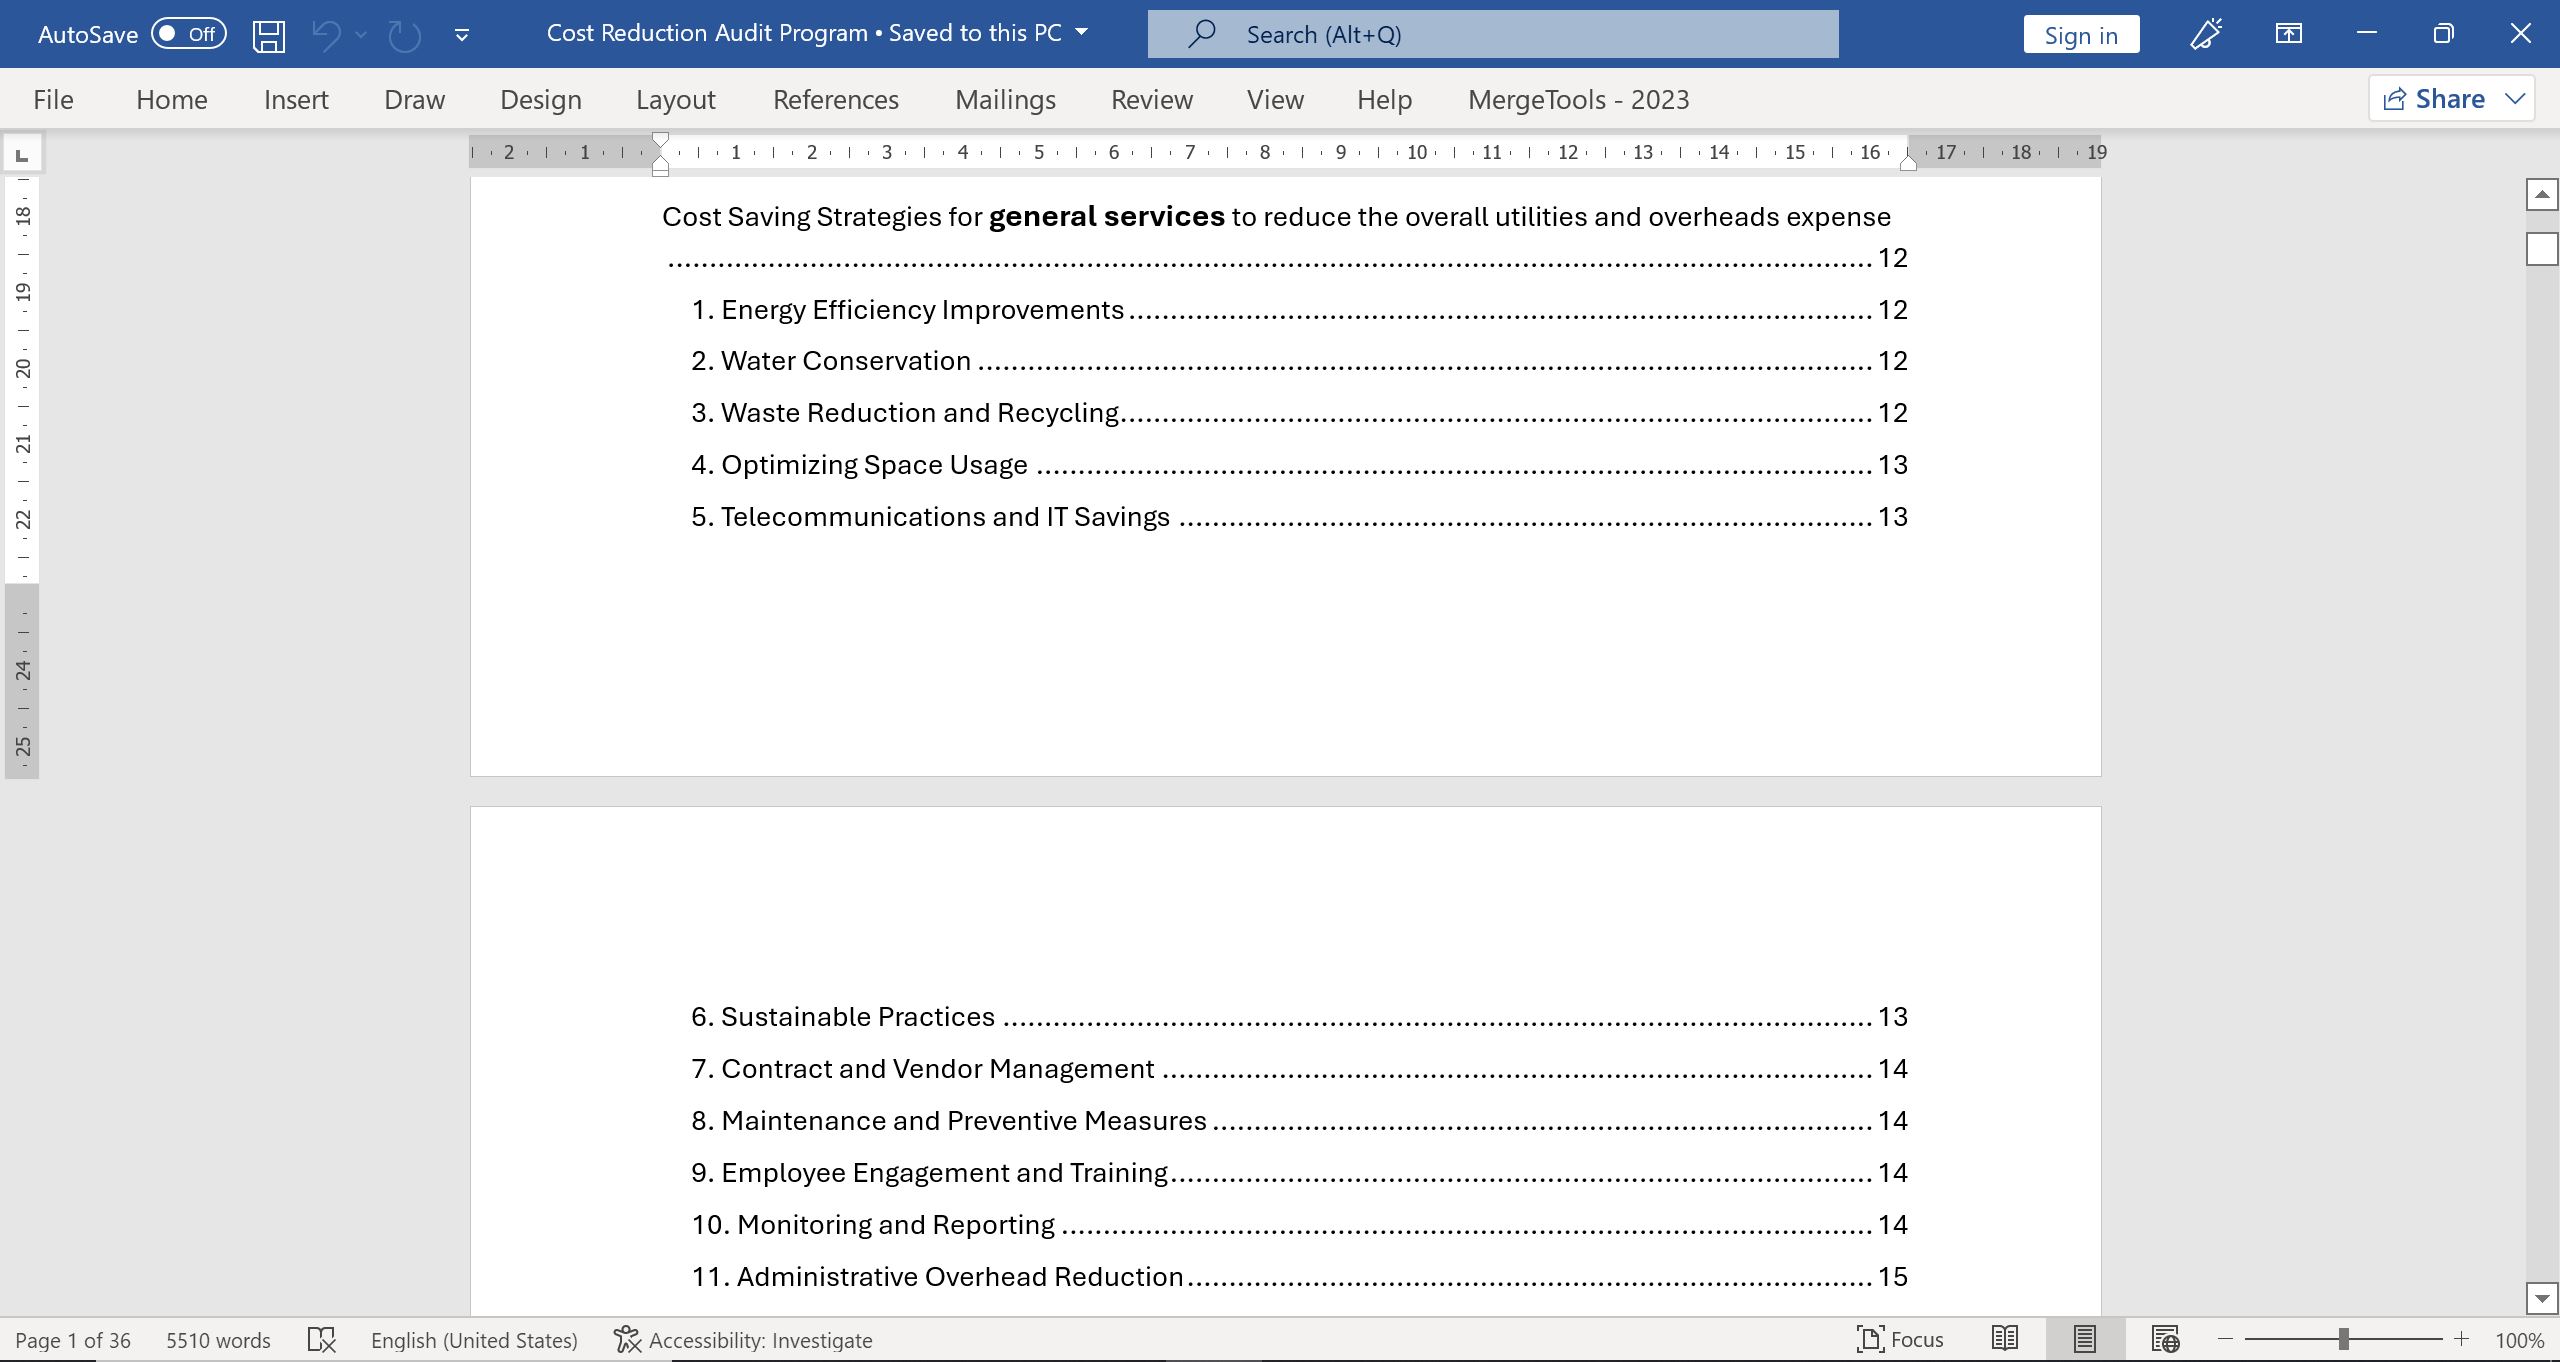Screen dimensions: 2560x1362
Task: Open the MergeTools - 2023 tab
Action: 1578,100
